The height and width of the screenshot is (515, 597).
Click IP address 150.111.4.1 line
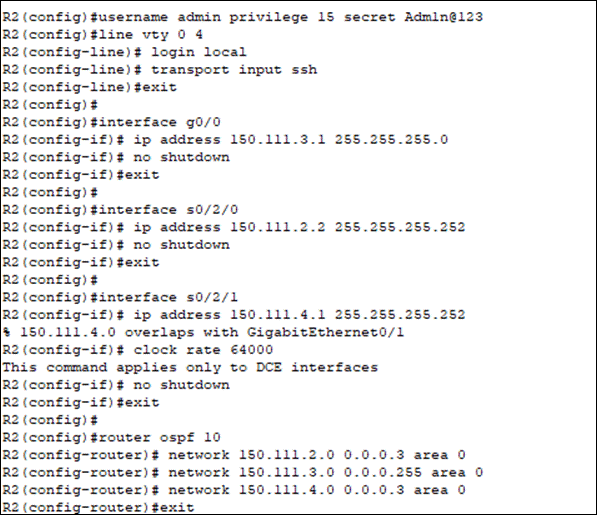click(234, 315)
